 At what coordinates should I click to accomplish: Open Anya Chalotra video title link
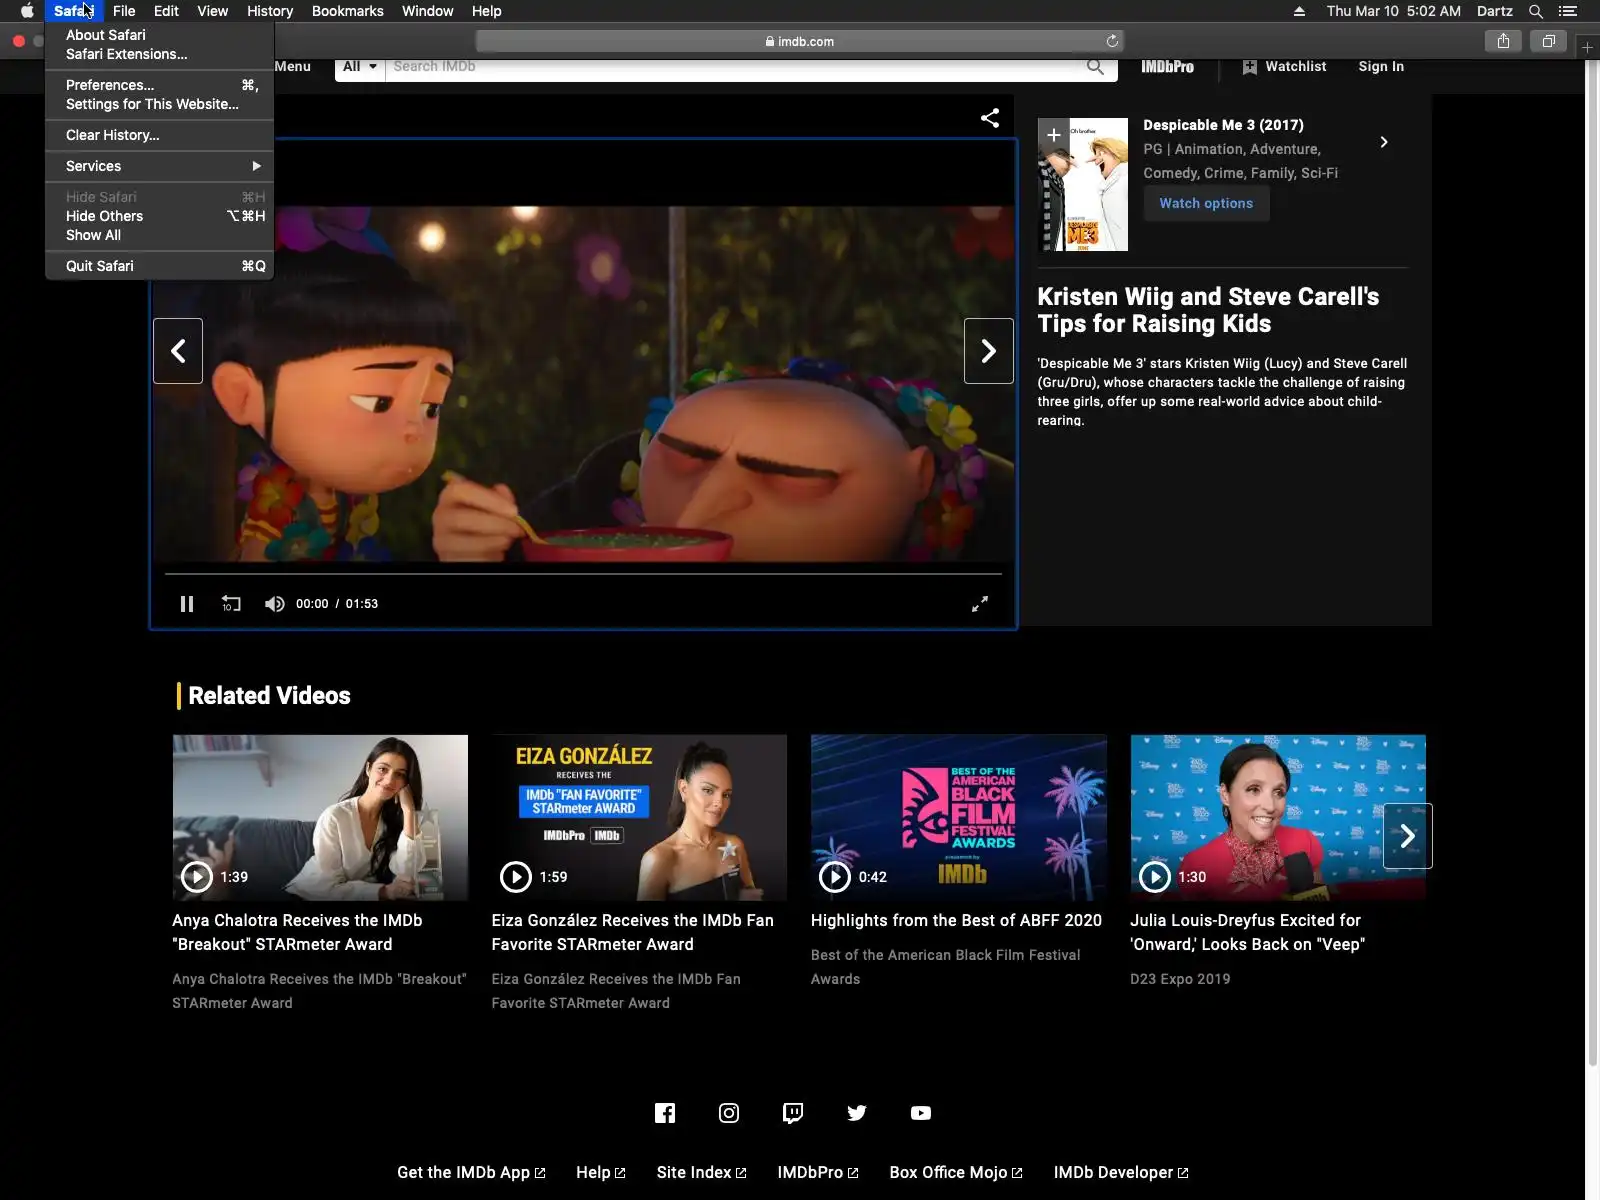[297, 932]
